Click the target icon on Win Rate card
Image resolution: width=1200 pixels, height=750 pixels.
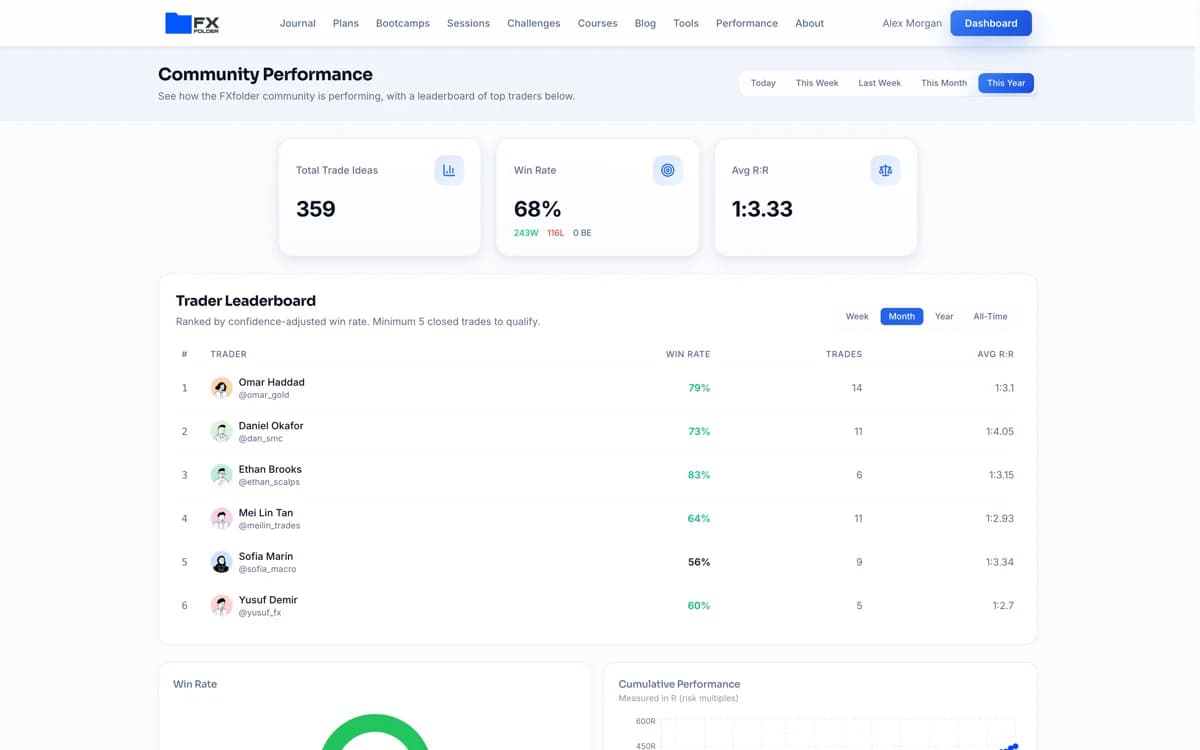click(x=667, y=170)
